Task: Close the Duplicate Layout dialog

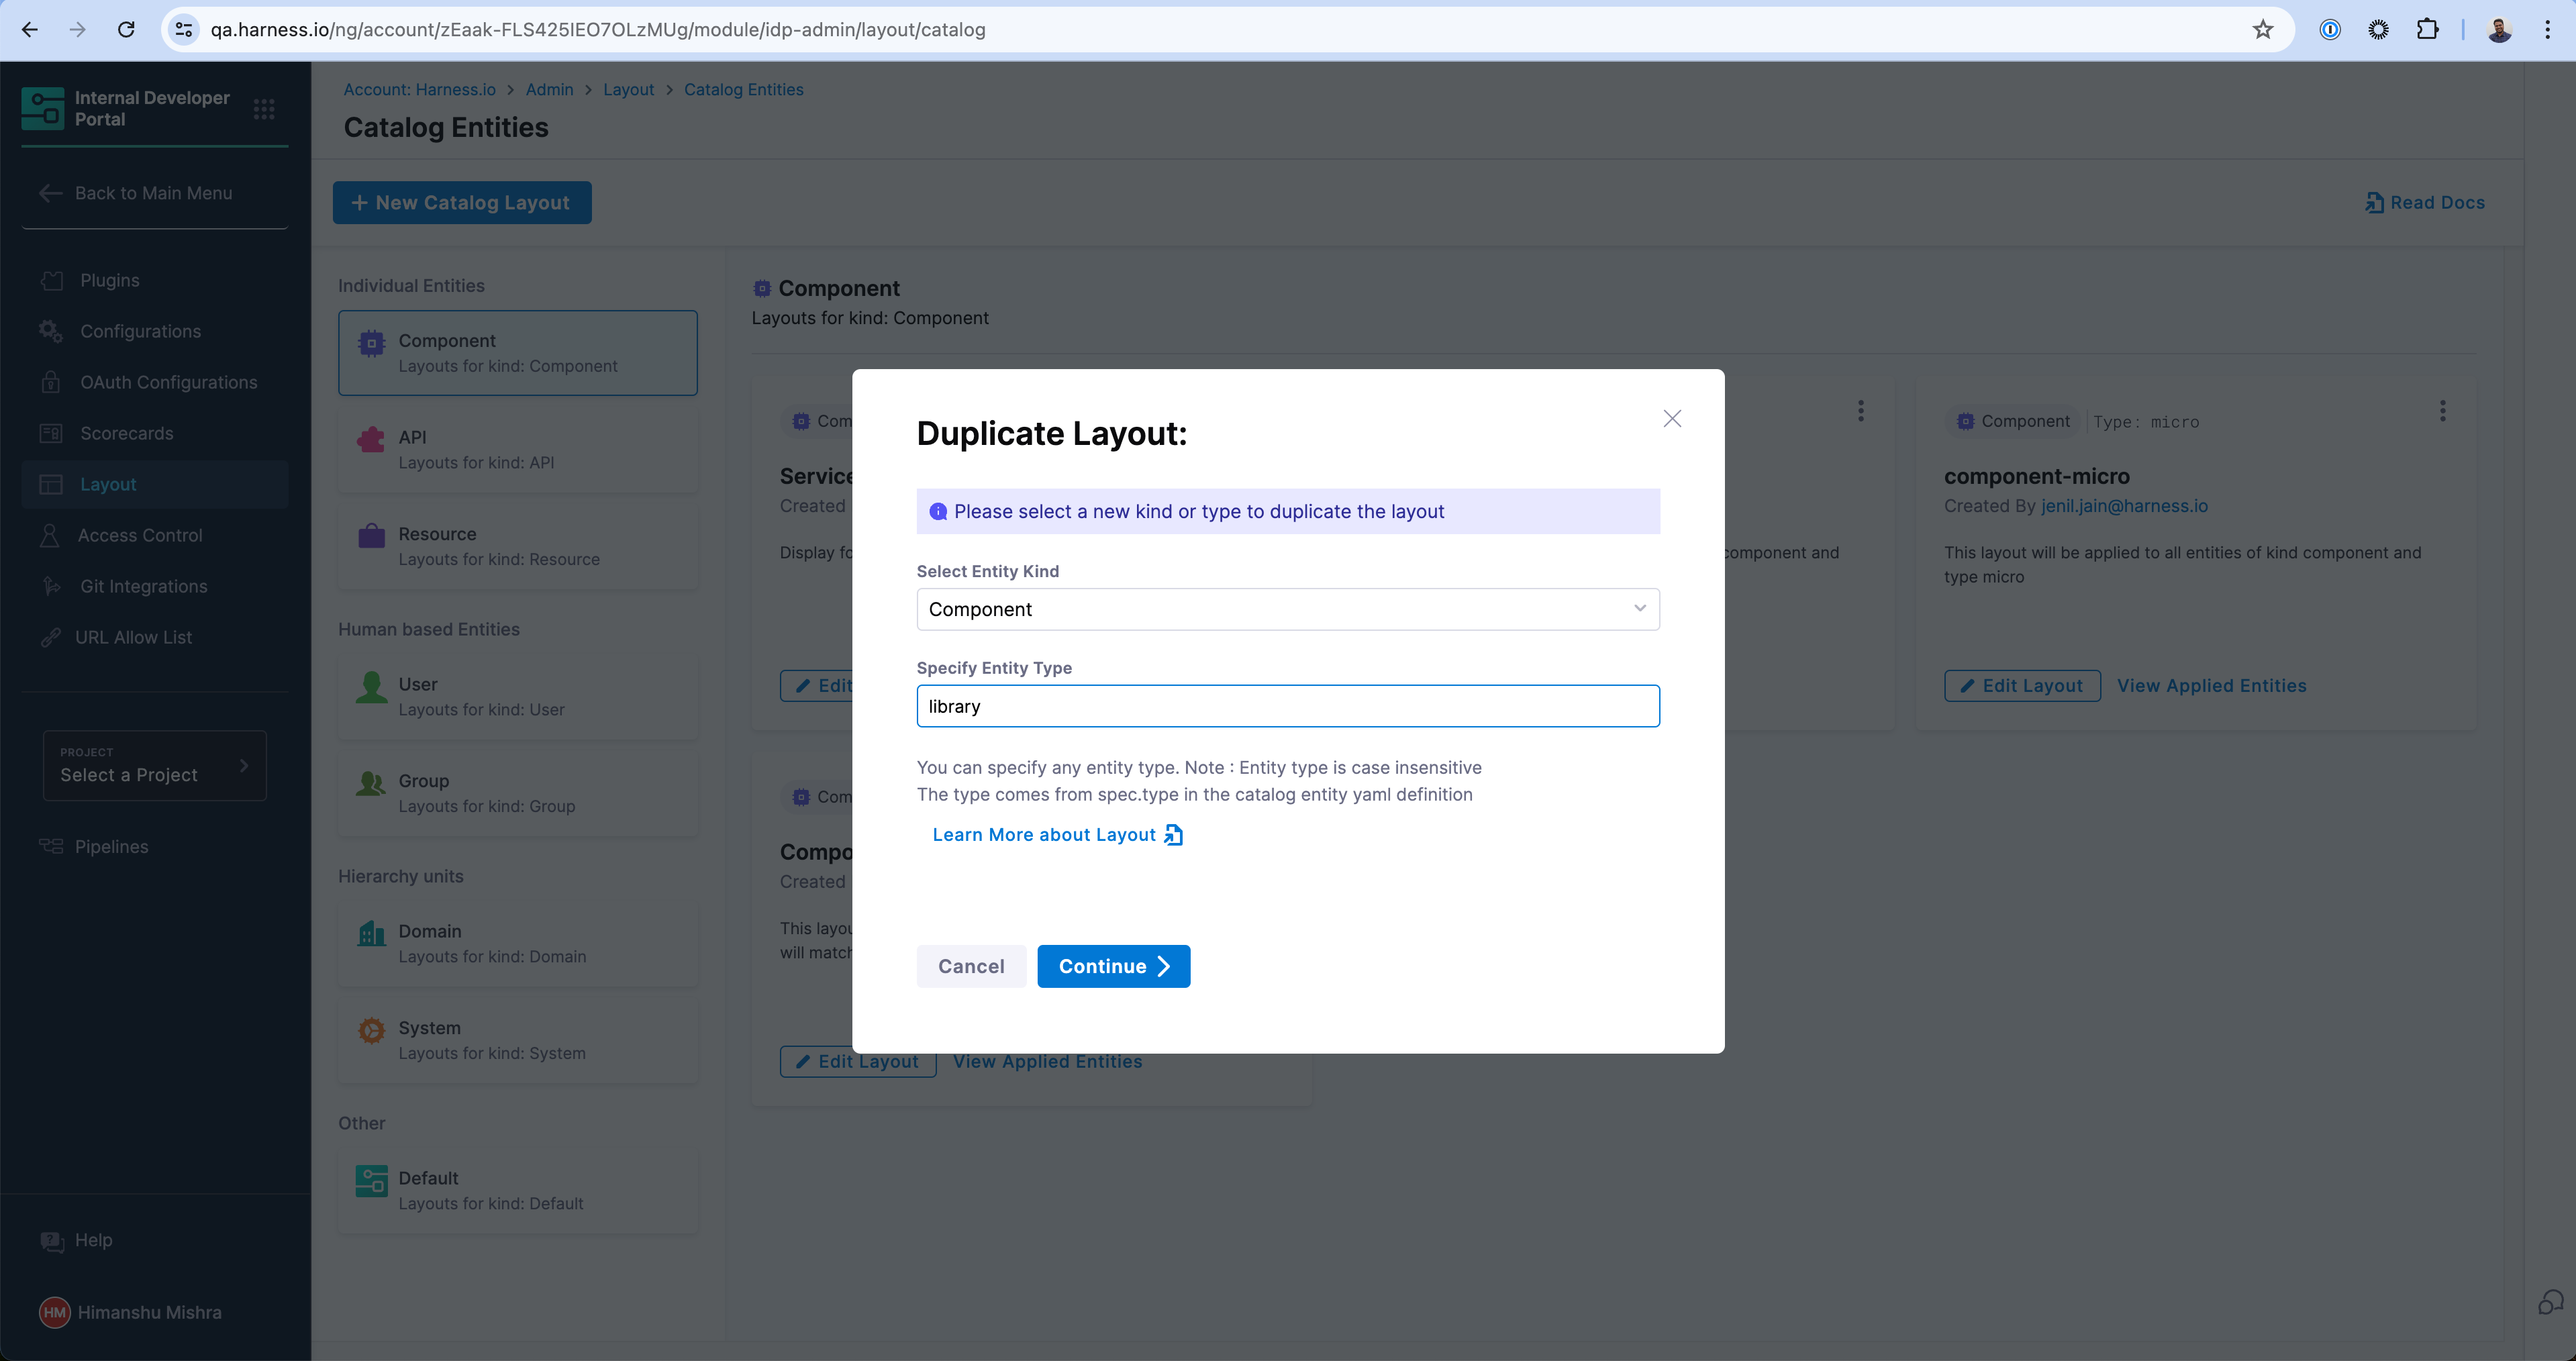Action: click(x=1672, y=419)
